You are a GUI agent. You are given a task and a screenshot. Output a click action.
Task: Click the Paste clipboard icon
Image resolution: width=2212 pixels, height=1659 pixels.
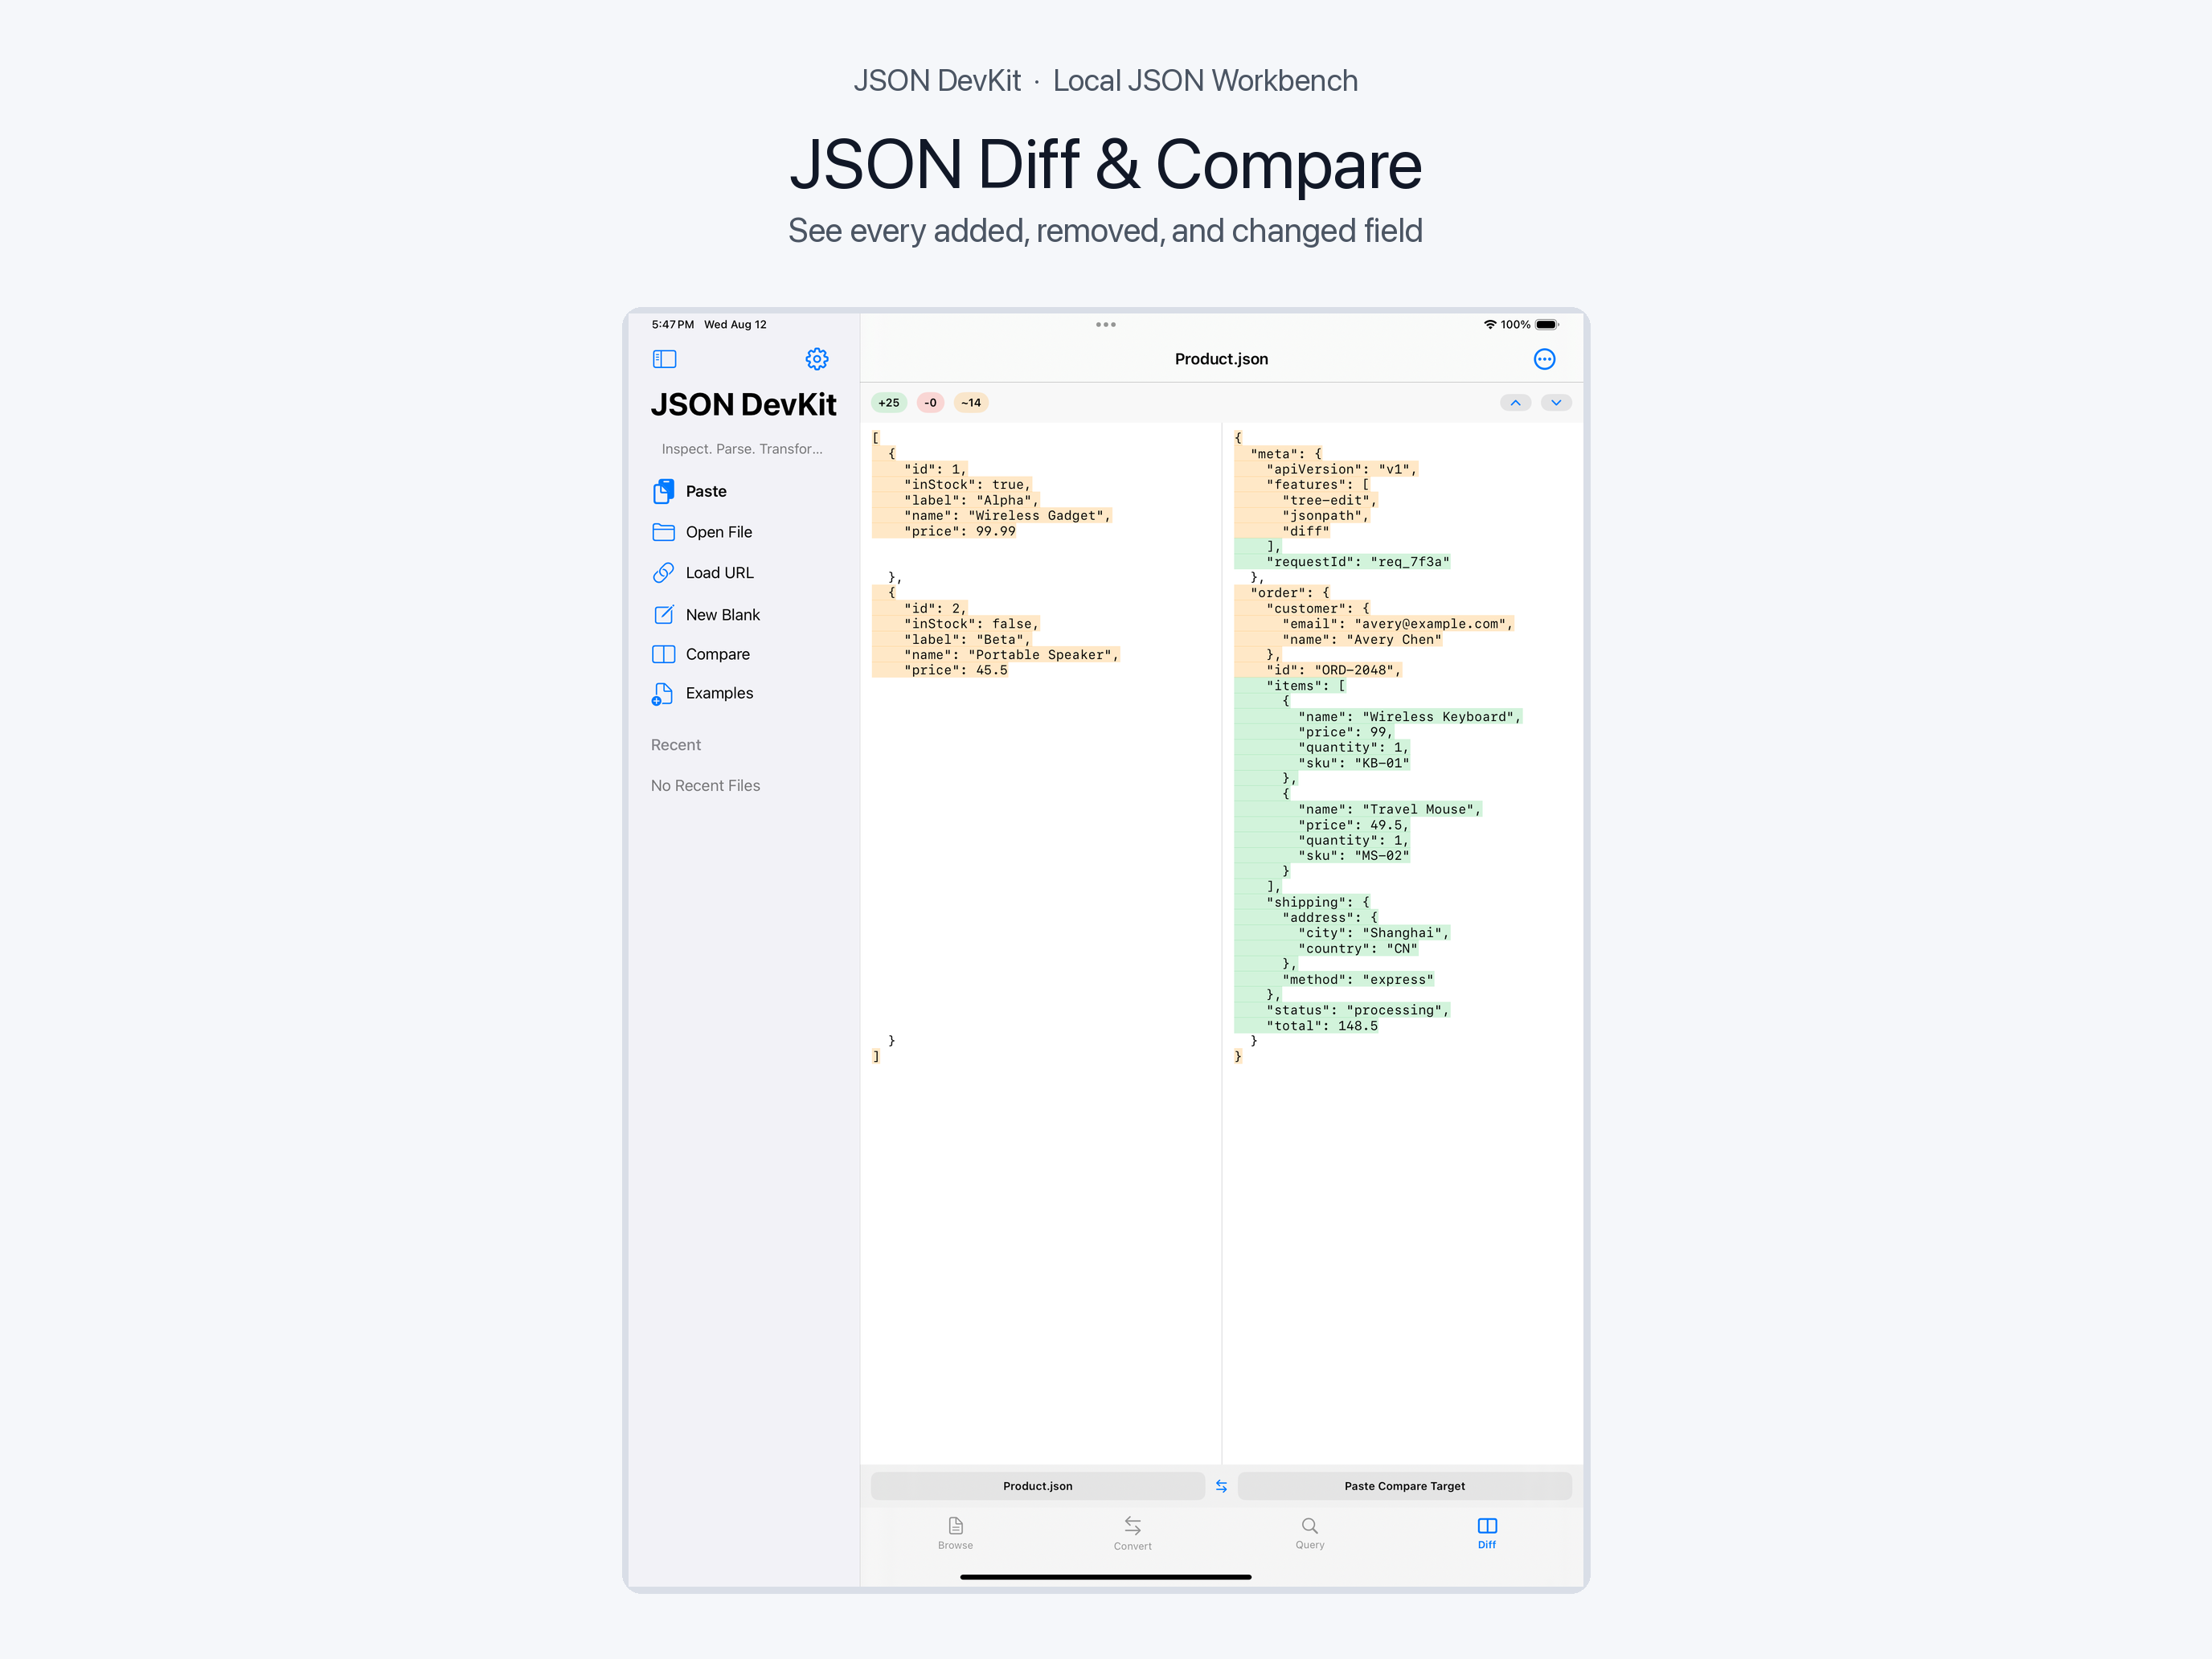[x=663, y=491]
